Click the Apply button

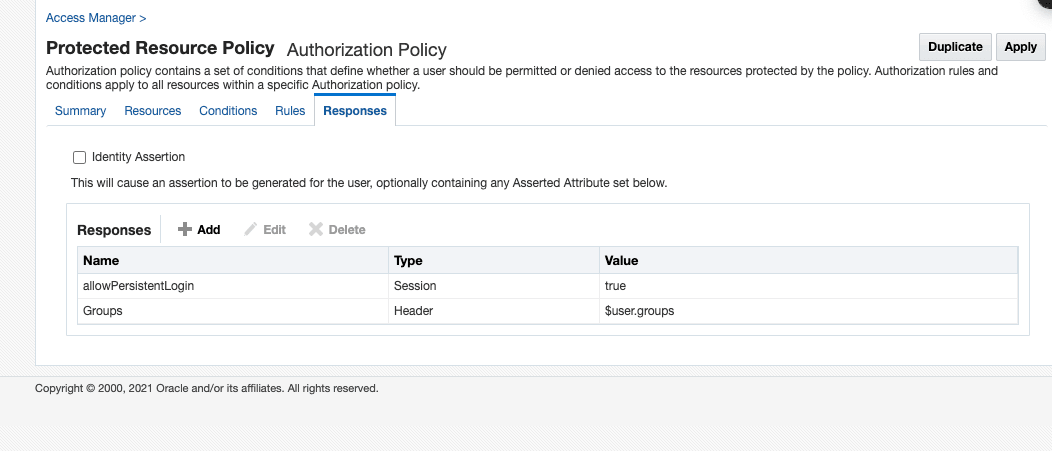(x=1020, y=47)
